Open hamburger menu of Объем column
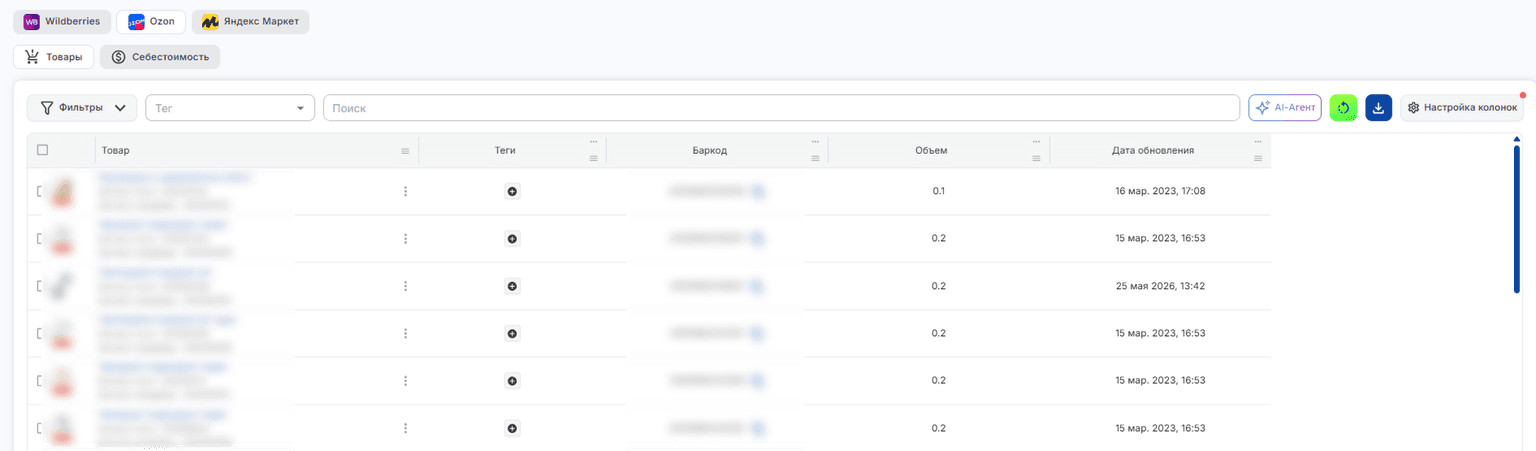 click(1037, 159)
